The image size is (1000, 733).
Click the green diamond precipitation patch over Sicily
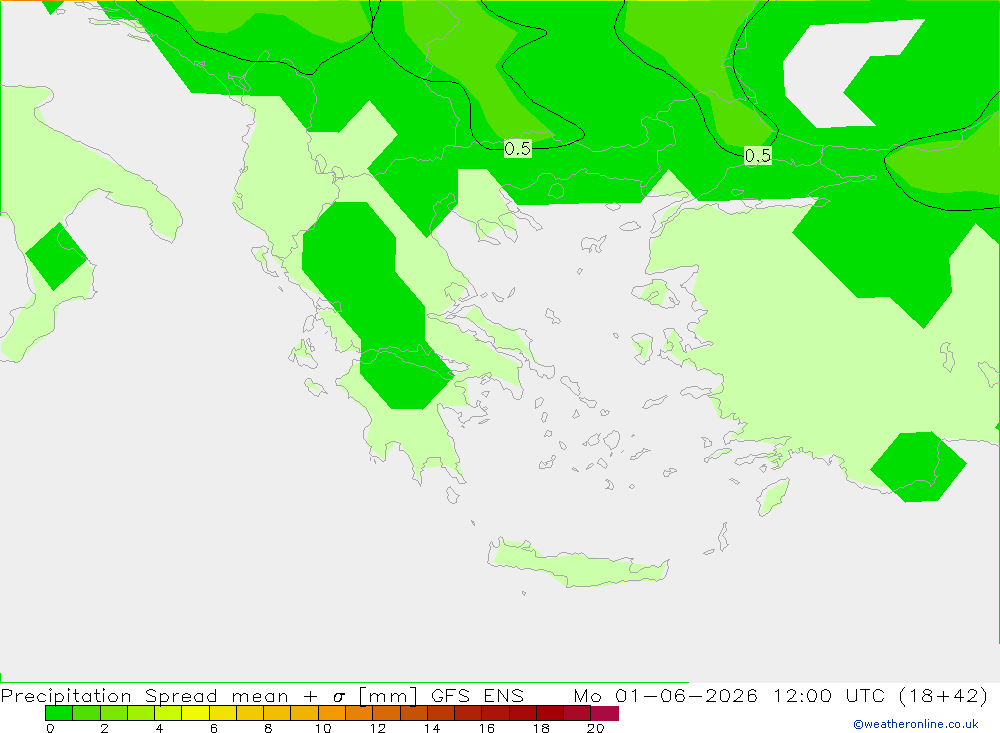click(56, 256)
